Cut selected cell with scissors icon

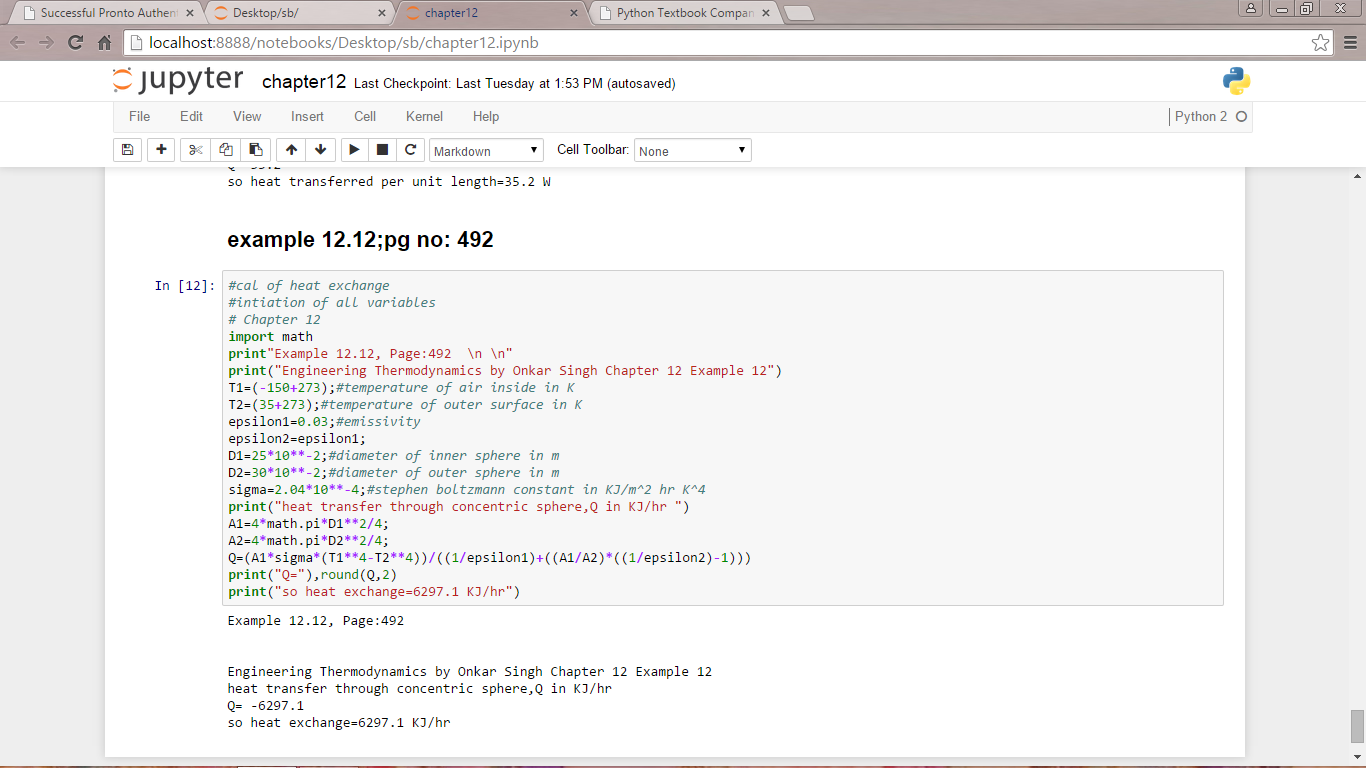(x=195, y=150)
